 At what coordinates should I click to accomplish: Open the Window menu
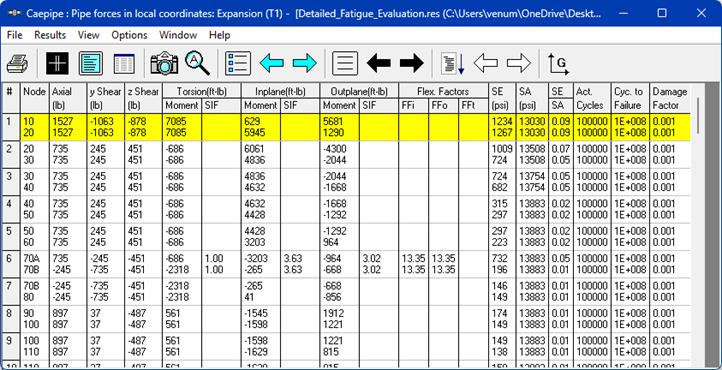pyautogui.click(x=178, y=35)
